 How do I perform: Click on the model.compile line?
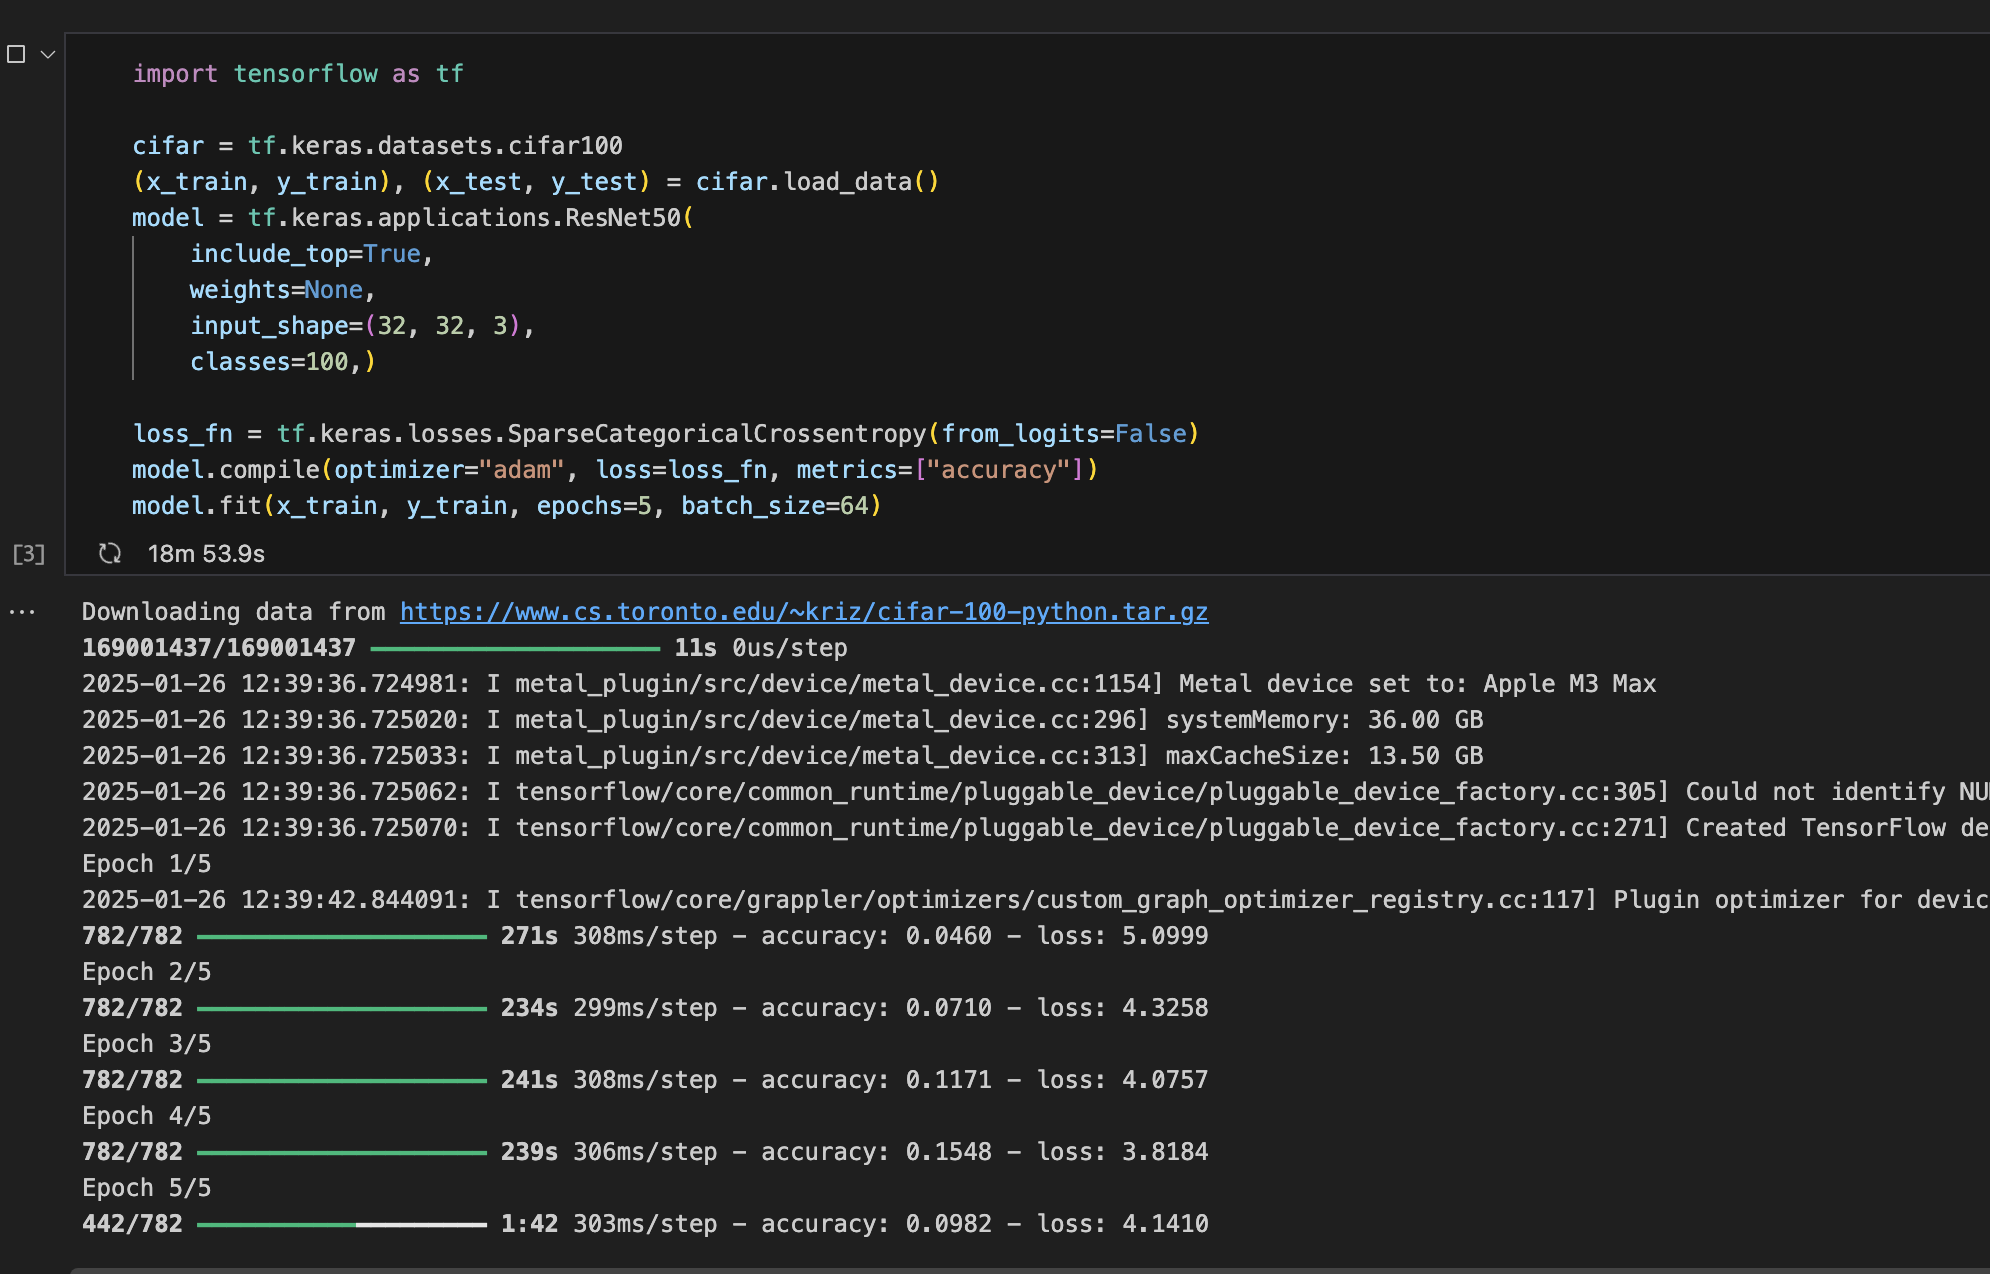pyautogui.click(x=614, y=470)
